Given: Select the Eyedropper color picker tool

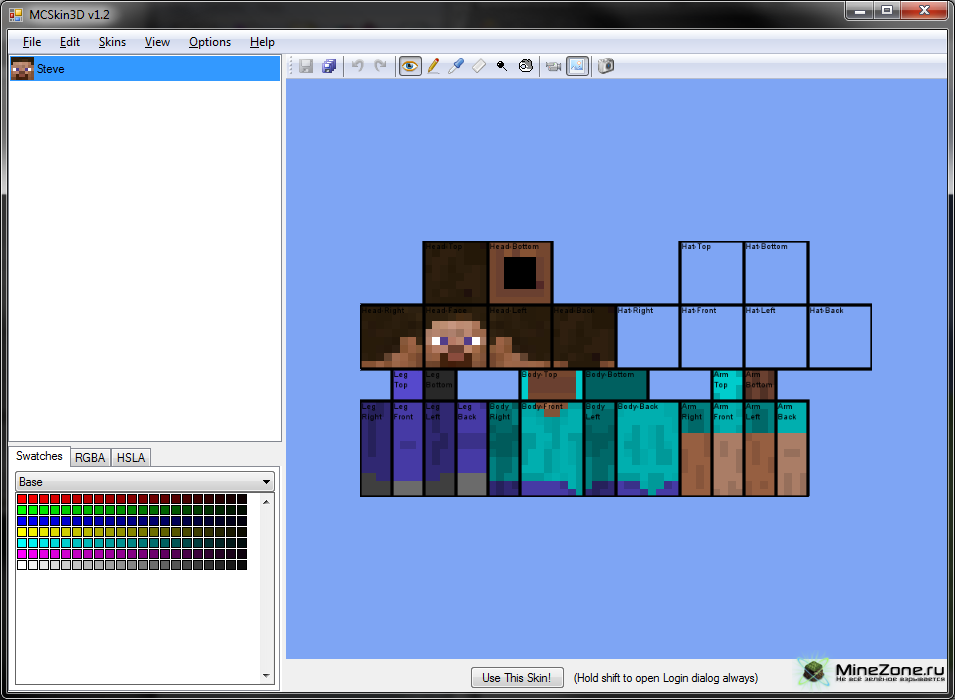Looking at the screenshot, I should point(456,66).
